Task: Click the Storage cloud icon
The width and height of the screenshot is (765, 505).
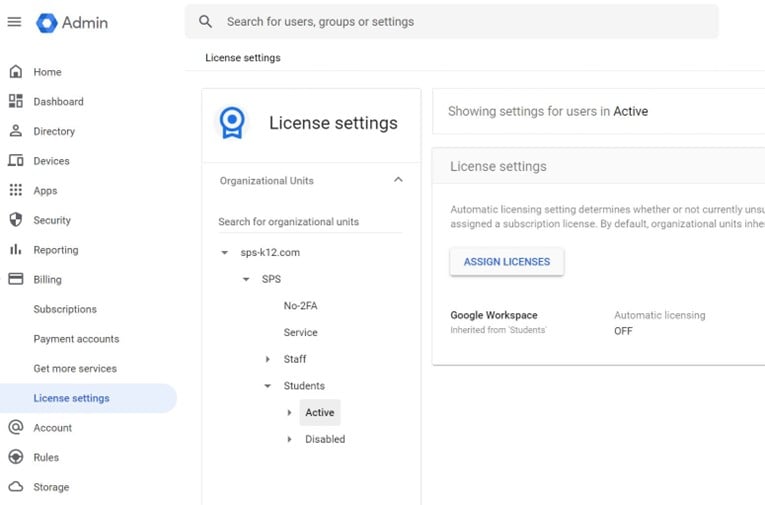Action: click(x=16, y=486)
